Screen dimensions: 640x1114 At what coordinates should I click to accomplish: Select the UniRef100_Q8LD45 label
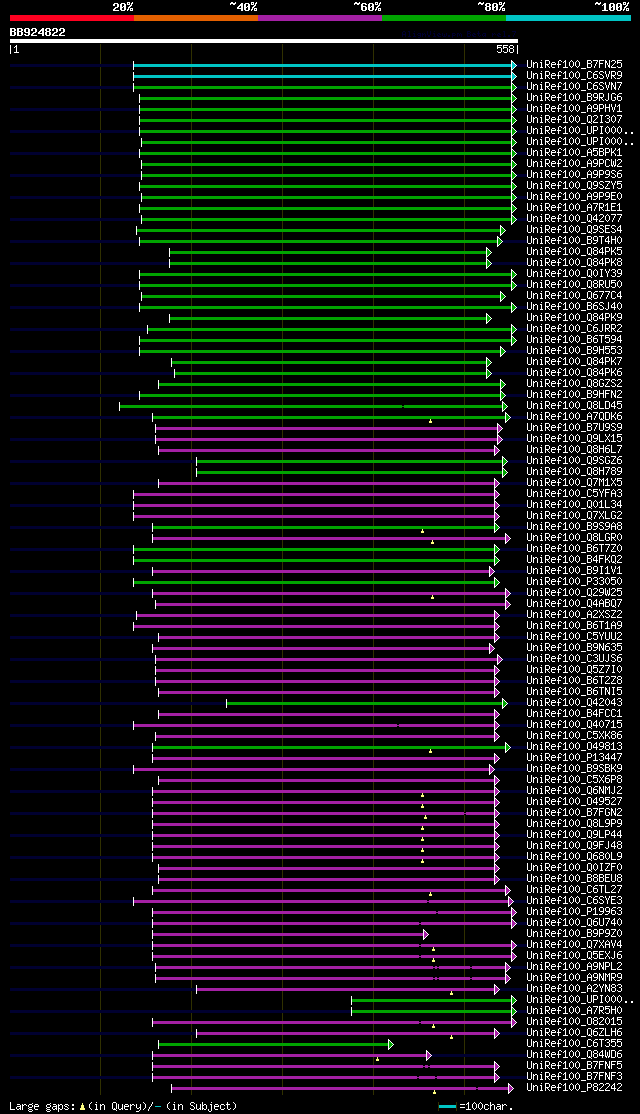click(x=574, y=406)
